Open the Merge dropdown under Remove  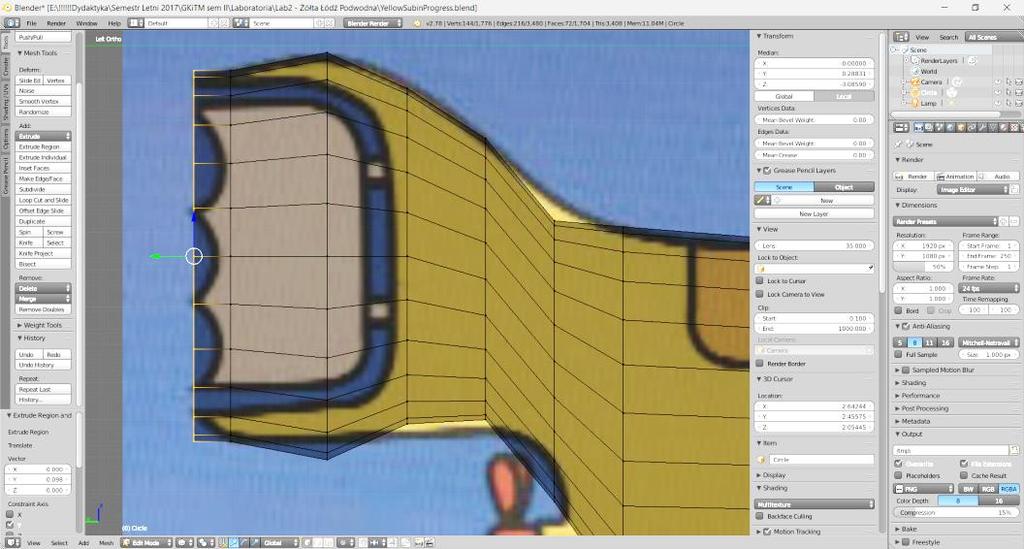pyautogui.click(x=43, y=298)
